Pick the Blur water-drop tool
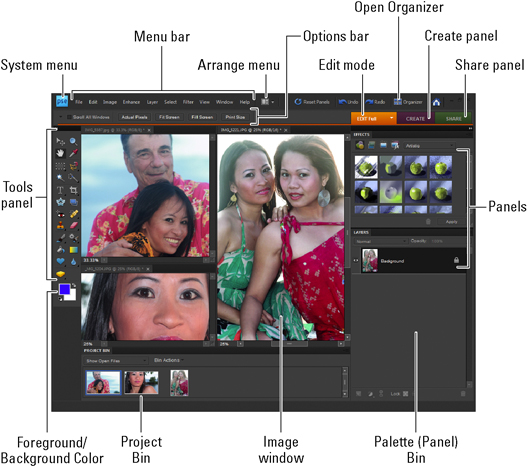This screenshot has width=527, height=467. [73, 261]
